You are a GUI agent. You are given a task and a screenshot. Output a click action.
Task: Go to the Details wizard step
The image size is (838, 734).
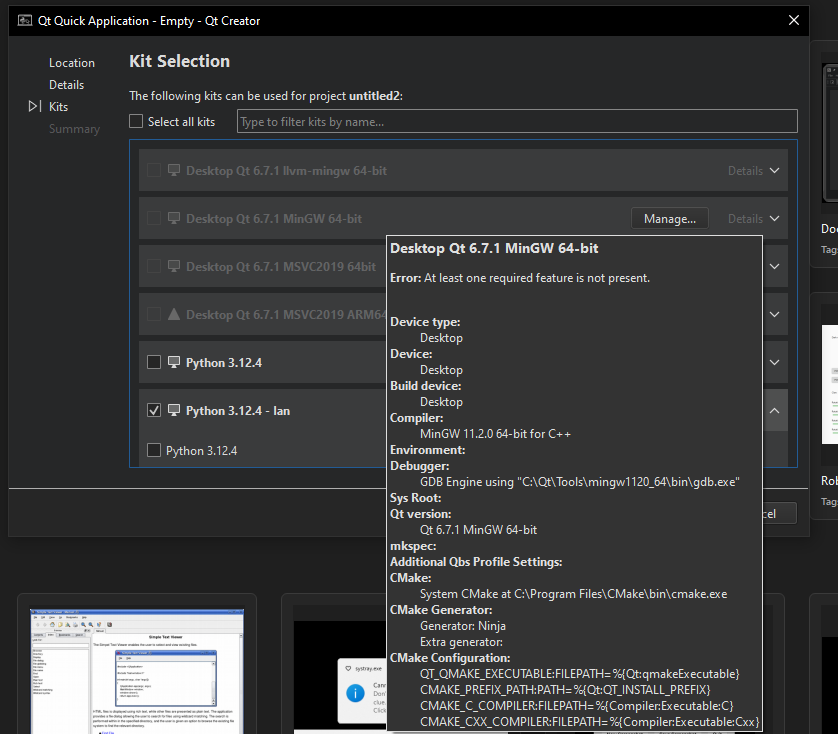(x=66, y=84)
